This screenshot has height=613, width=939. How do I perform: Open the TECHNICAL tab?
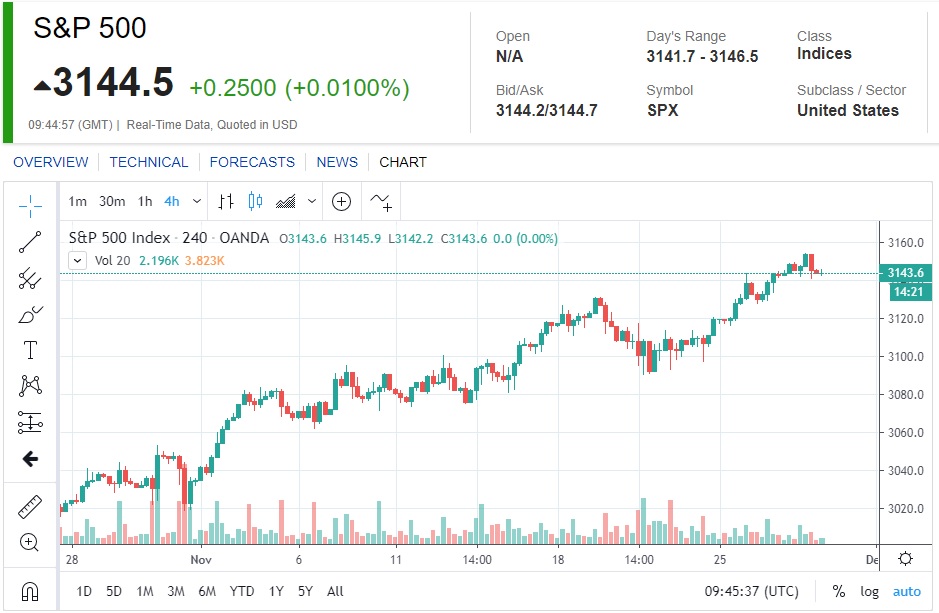tap(149, 162)
